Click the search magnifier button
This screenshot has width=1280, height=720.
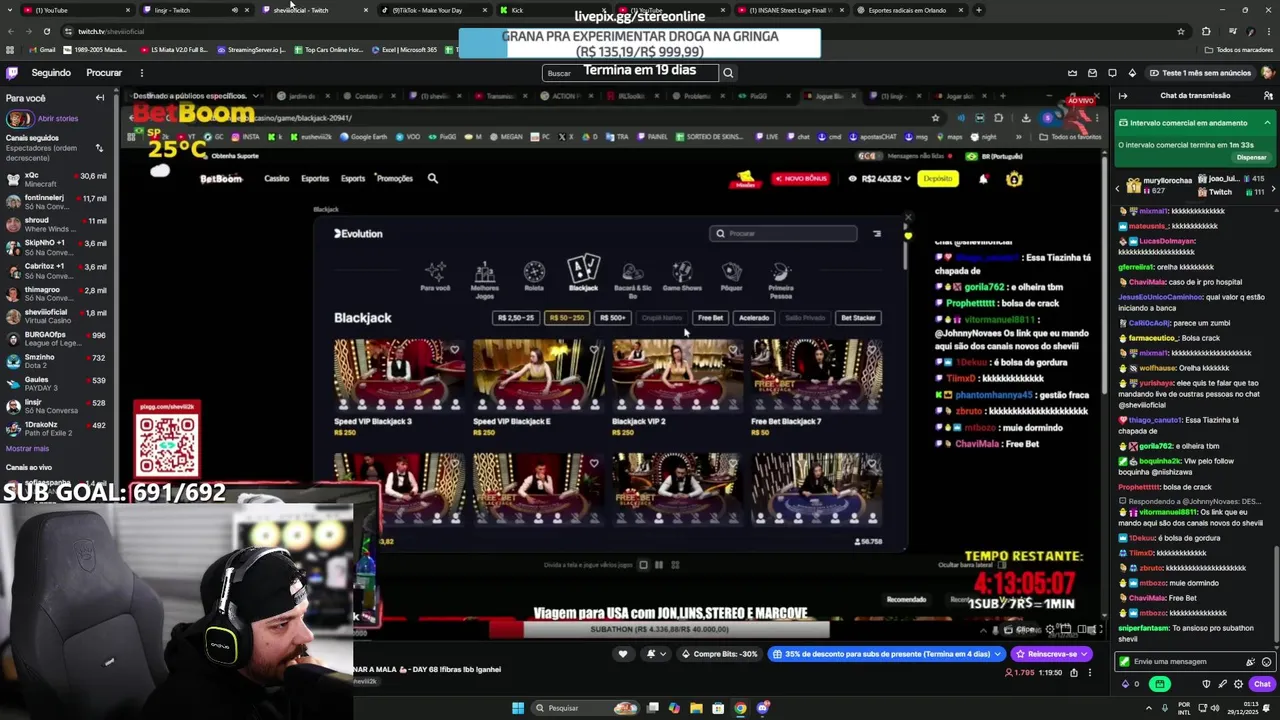(x=728, y=72)
